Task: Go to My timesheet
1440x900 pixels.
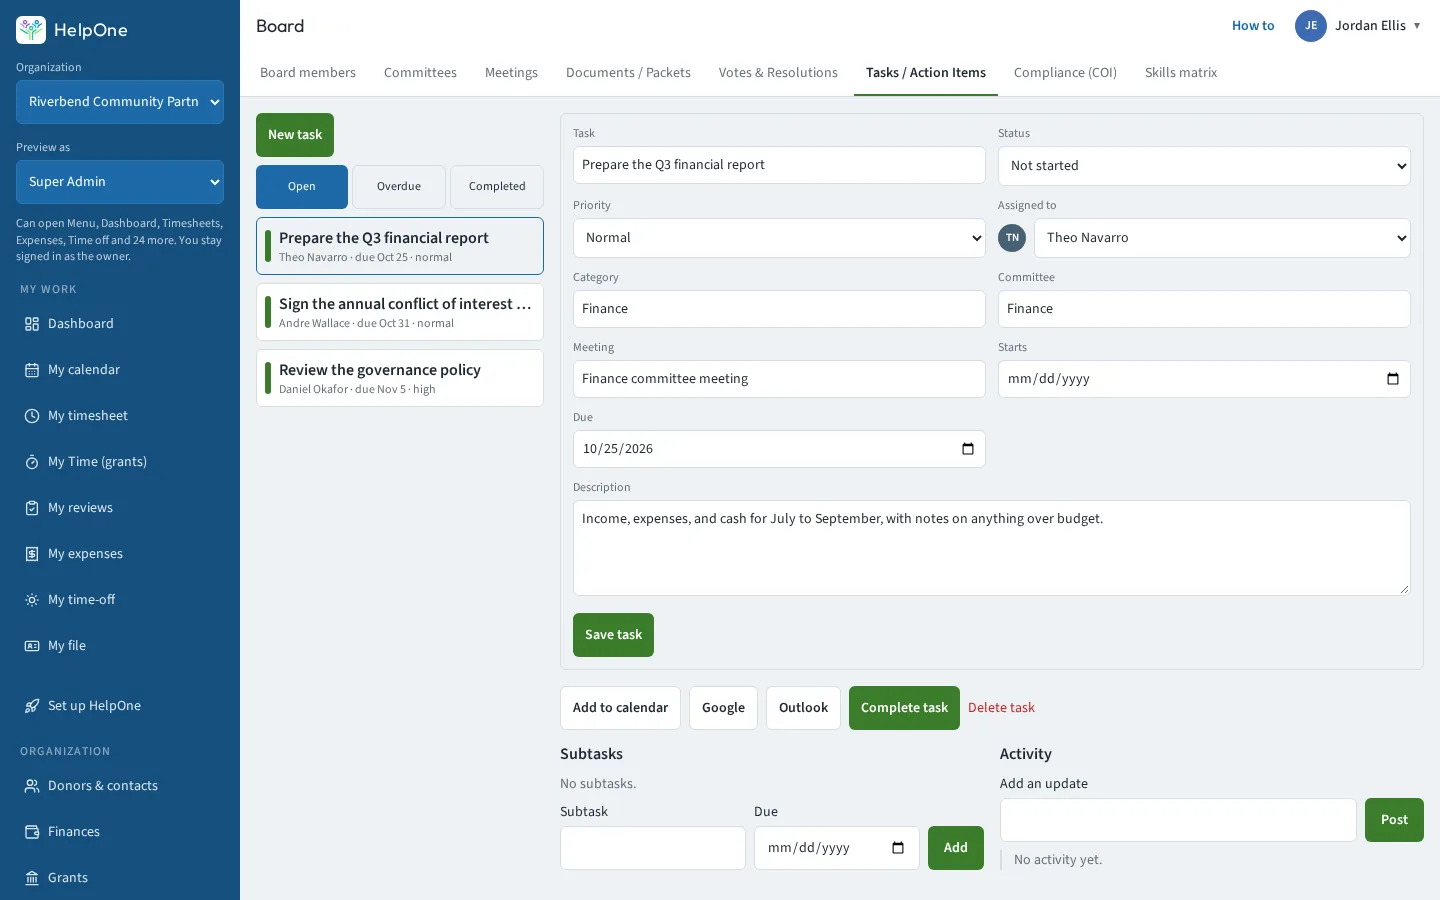Action: (x=120, y=416)
